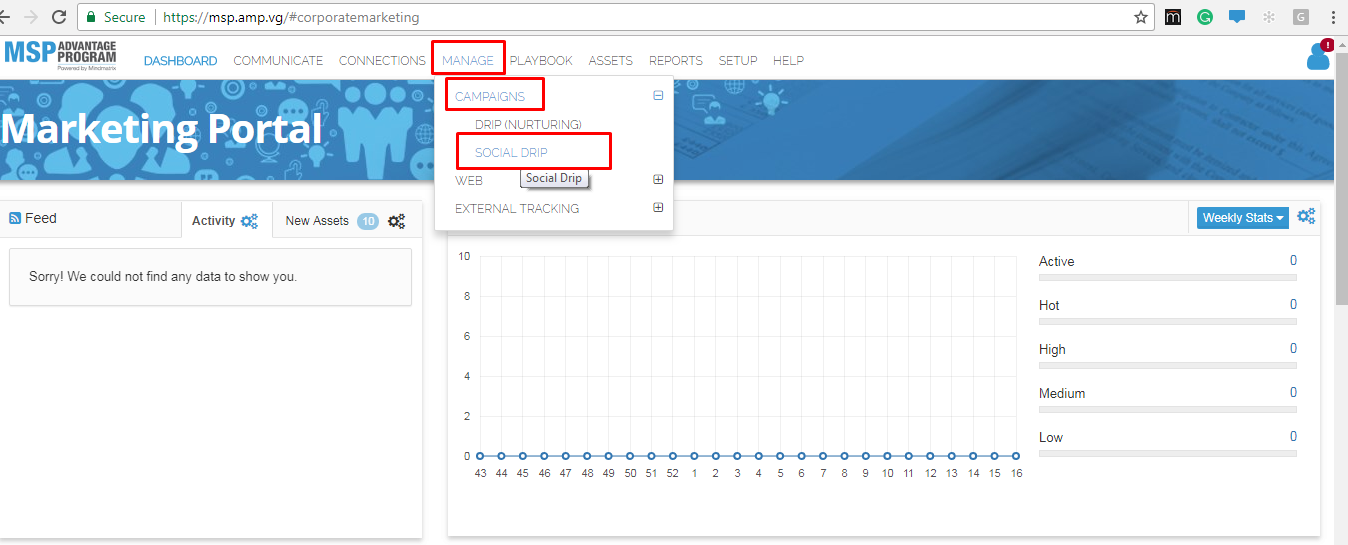Open the CONNECTIONS menu
The height and width of the screenshot is (545, 1348).
382,61
